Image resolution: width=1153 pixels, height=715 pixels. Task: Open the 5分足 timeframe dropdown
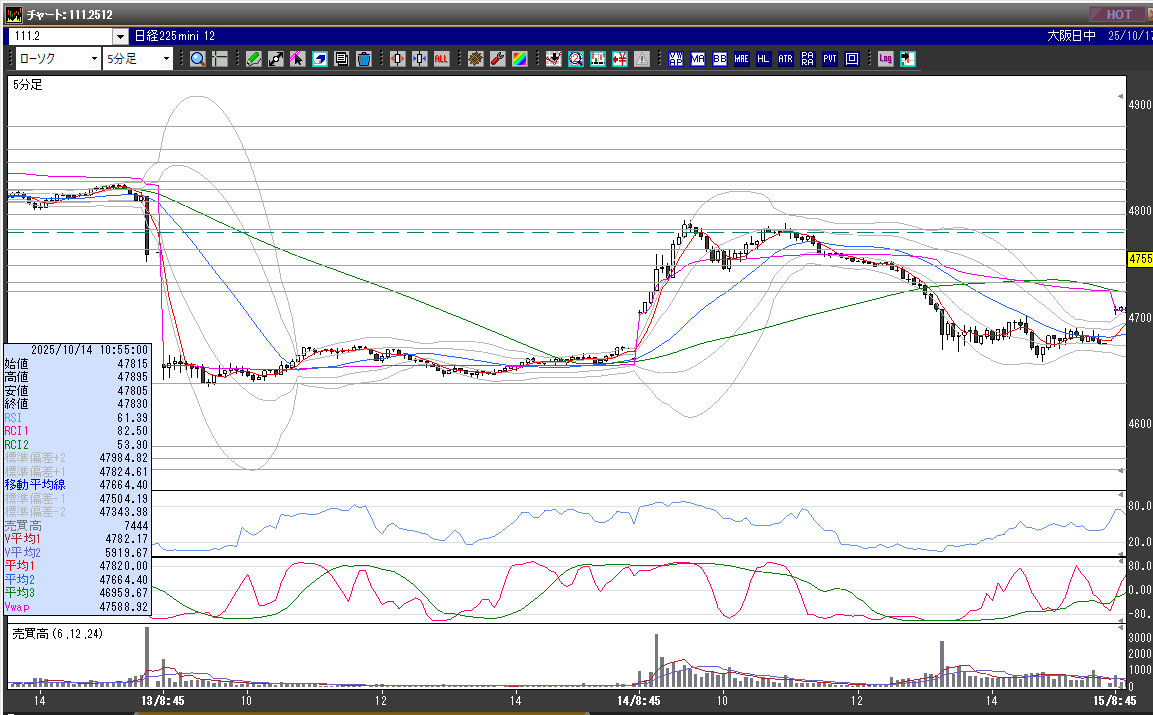coord(139,59)
